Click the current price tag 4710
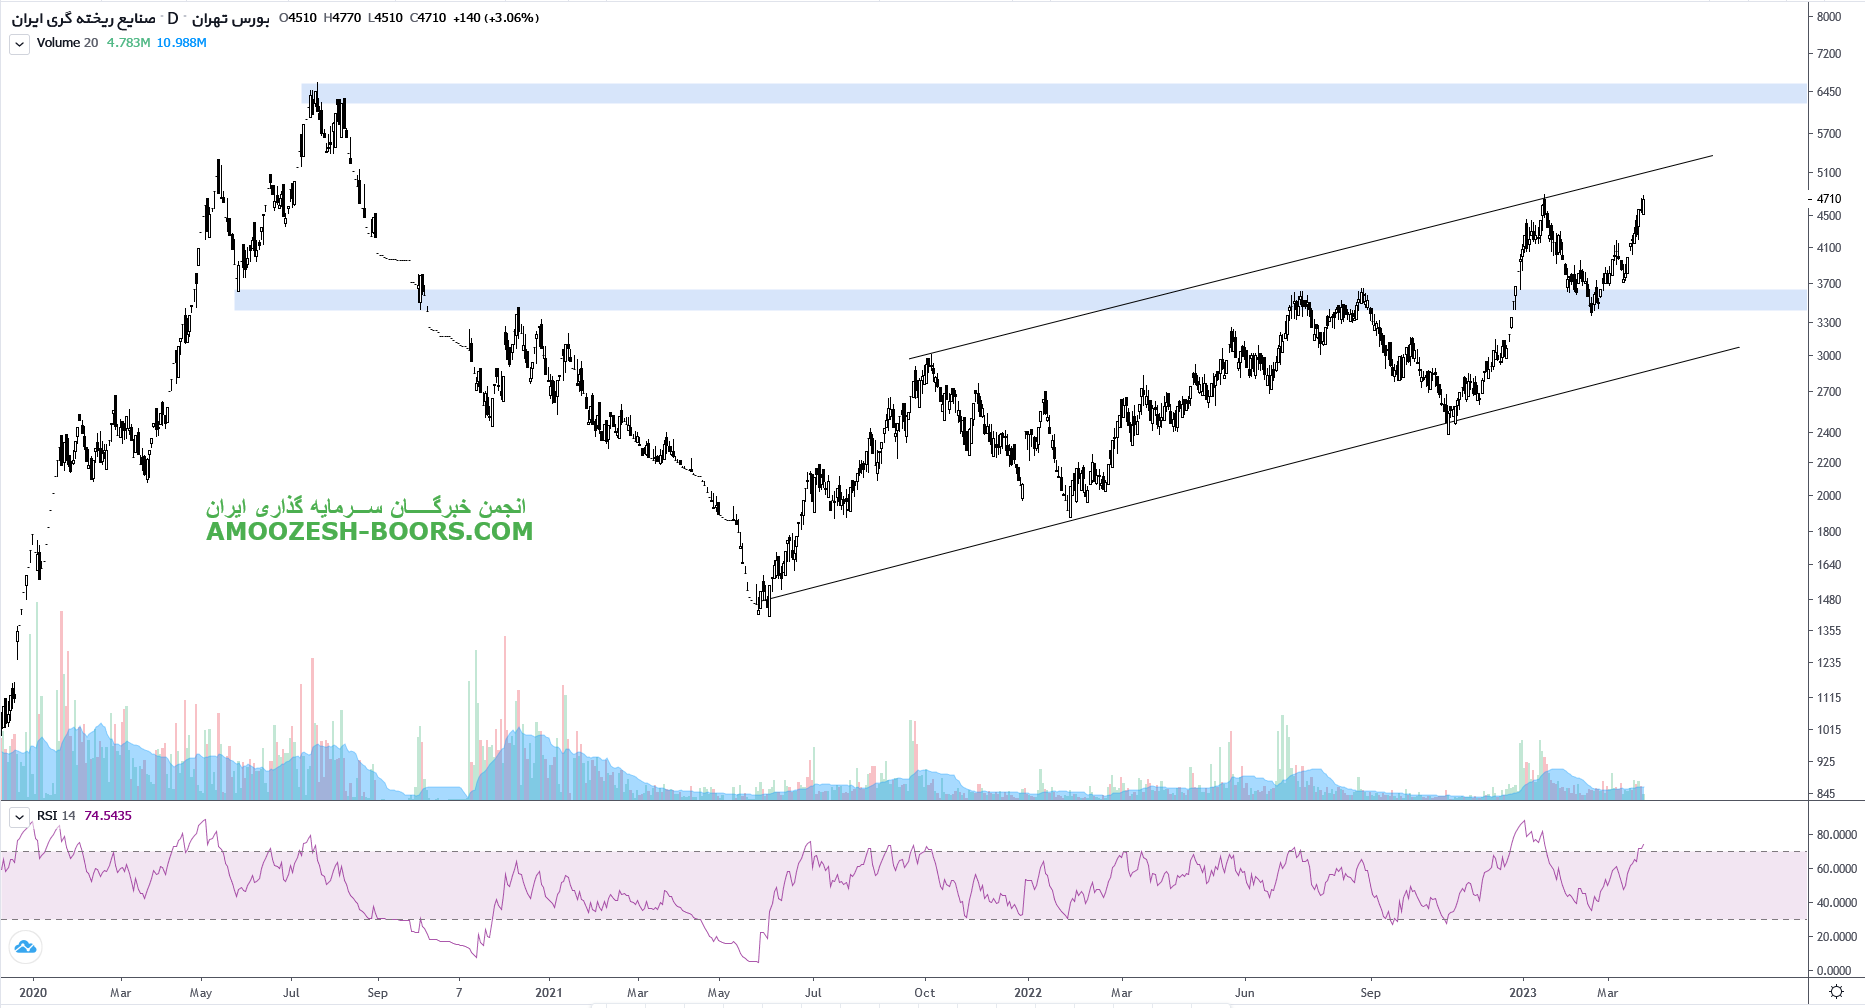Image resolution: width=1865 pixels, height=1008 pixels. pyautogui.click(x=1829, y=199)
